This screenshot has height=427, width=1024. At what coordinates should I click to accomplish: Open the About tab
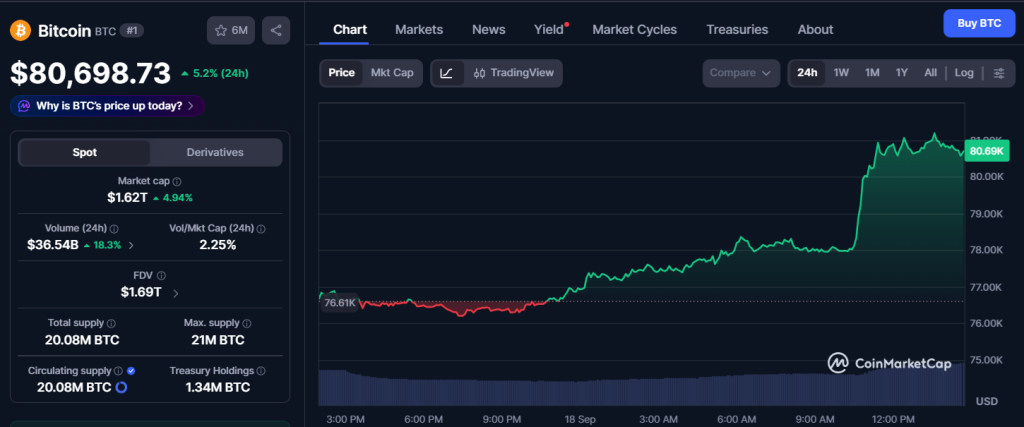(815, 29)
